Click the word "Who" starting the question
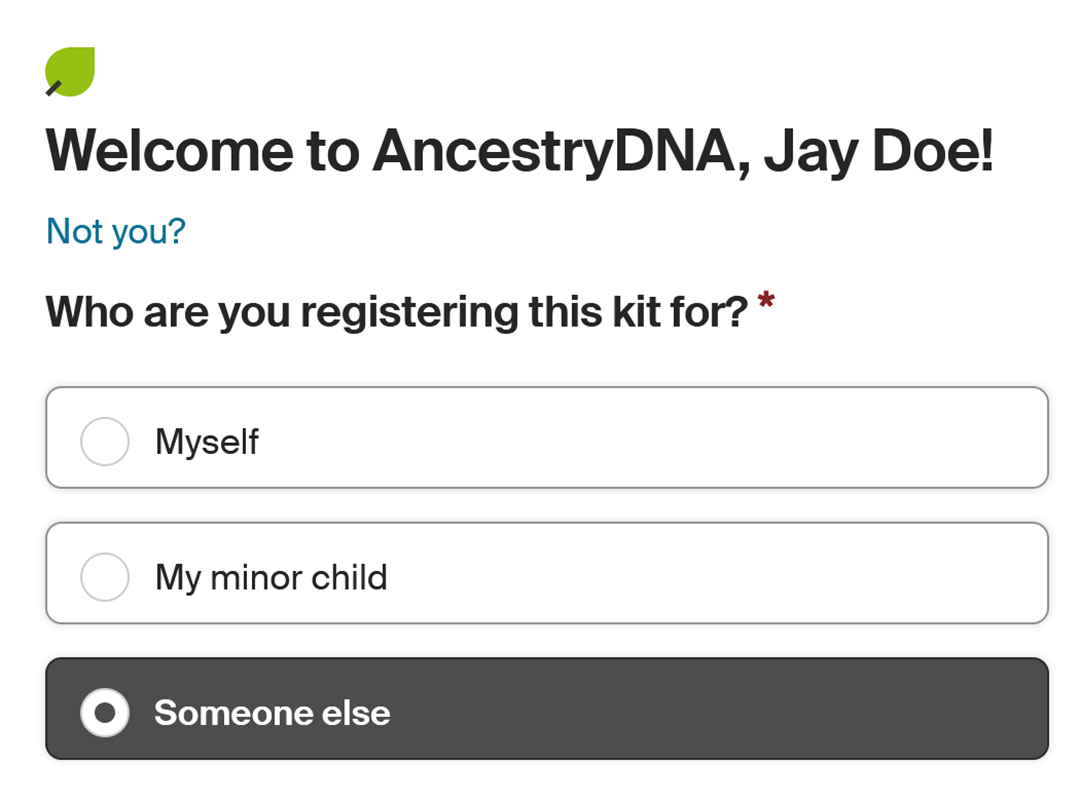This screenshot has height=802, width=1081. pyautogui.click(x=89, y=312)
